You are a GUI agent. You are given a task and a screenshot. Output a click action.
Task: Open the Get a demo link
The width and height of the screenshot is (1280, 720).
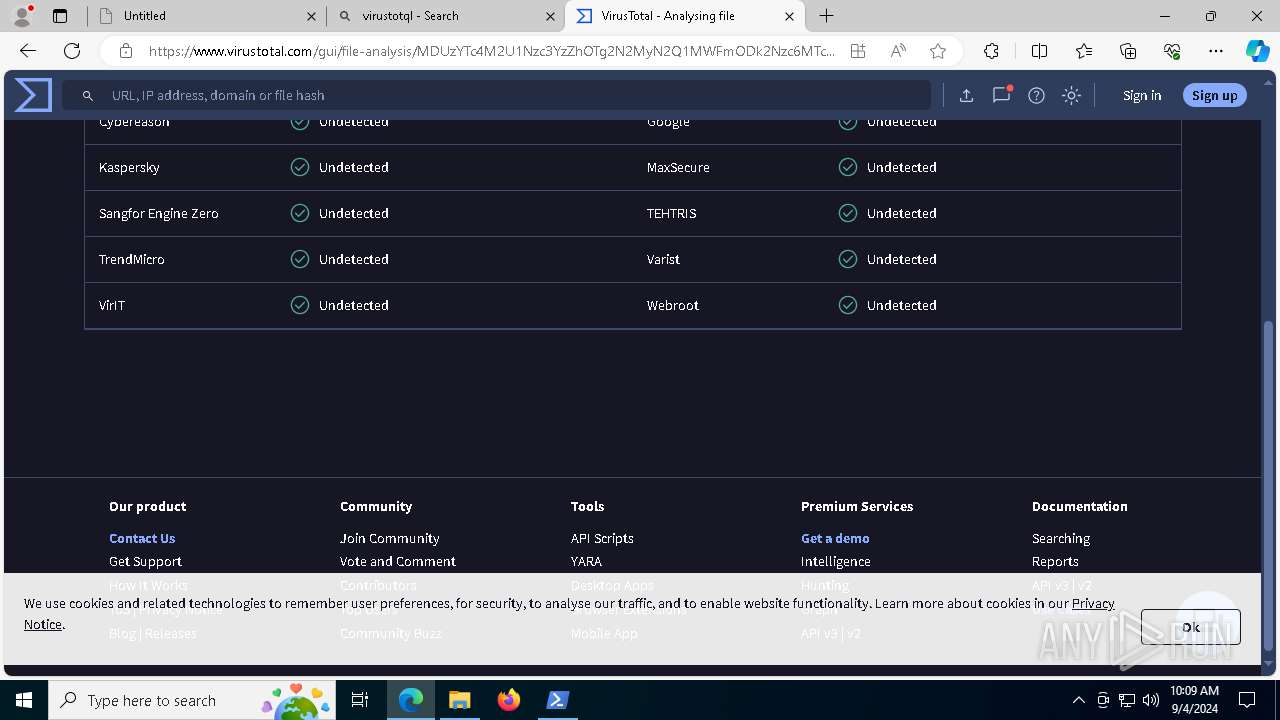pyautogui.click(x=835, y=538)
